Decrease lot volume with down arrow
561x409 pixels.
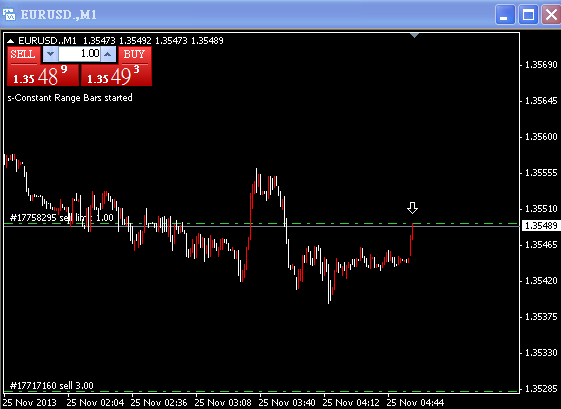[x=50, y=54]
